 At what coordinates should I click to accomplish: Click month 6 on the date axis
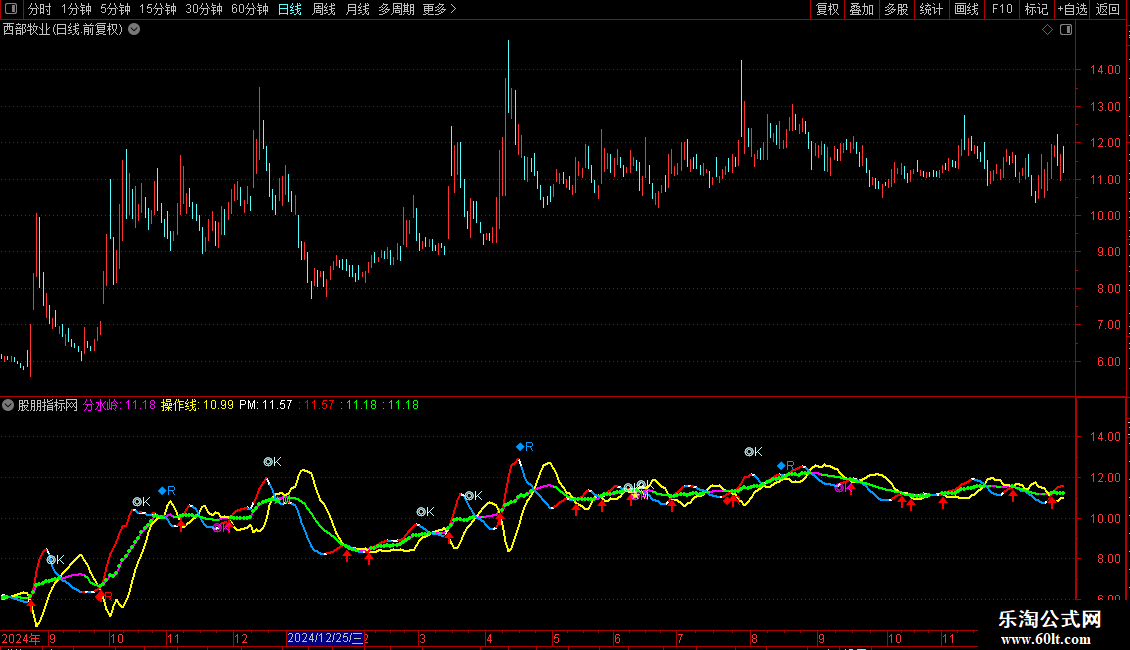(x=618, y=638)
